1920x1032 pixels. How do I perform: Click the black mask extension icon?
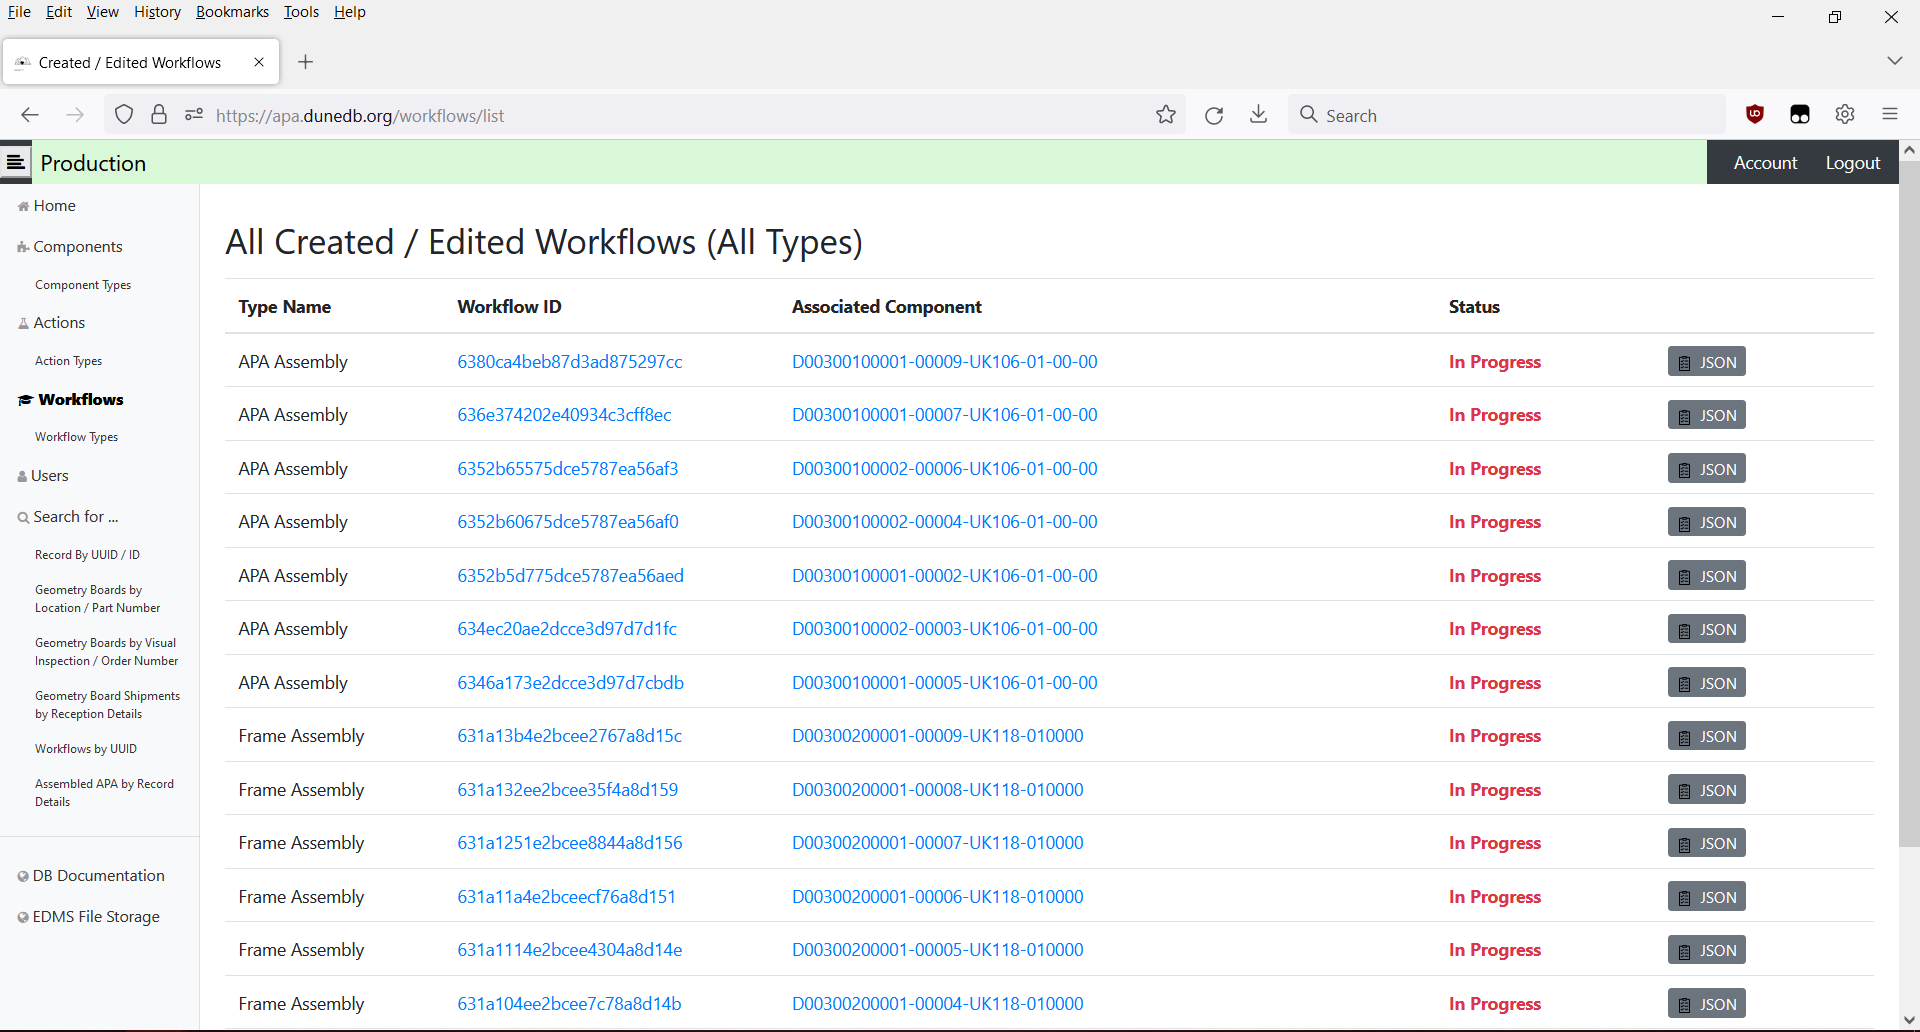[1800, 114]
